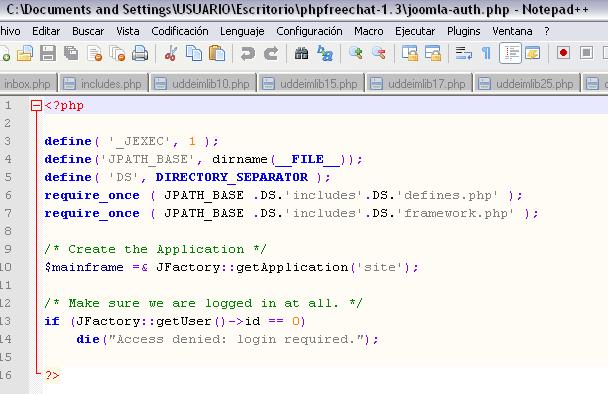
Task: Click JFactory::getUser on line 13
Action: (143, 321)
